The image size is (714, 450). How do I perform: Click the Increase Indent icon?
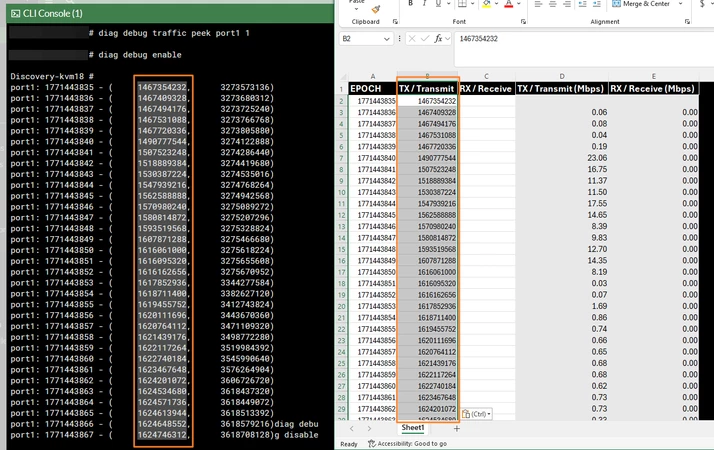click(x=597, y=4)
